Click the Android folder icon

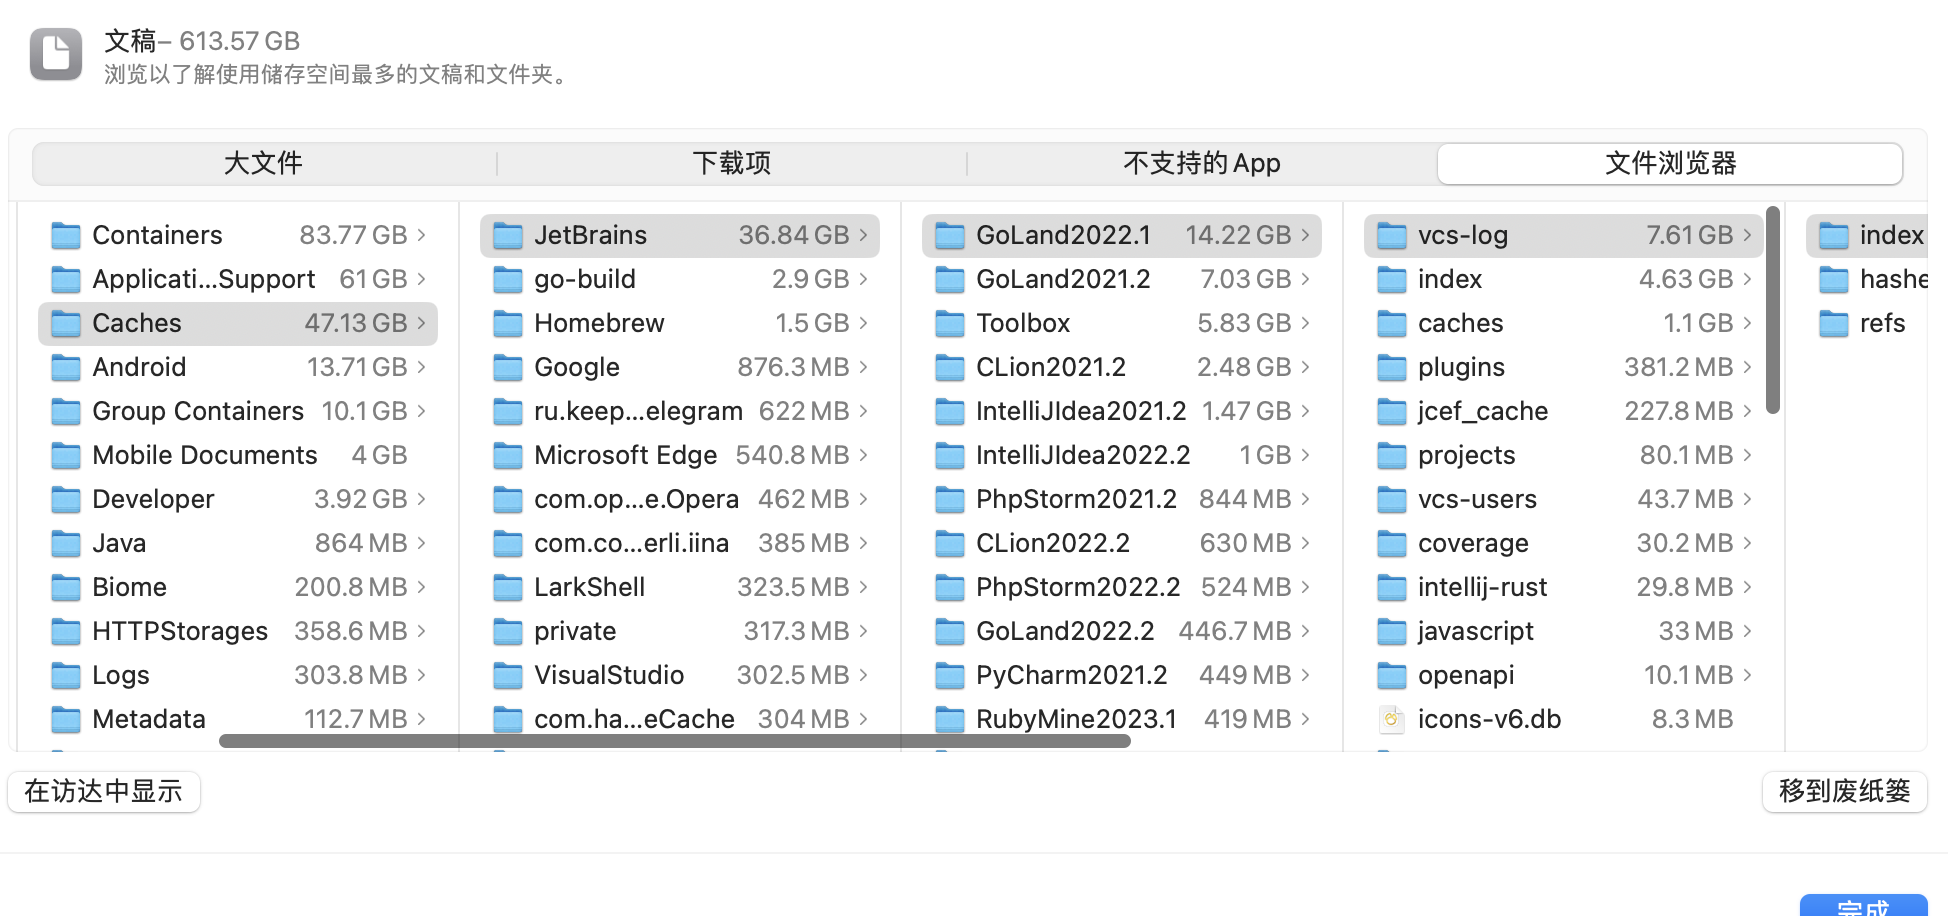click(66, 367)
